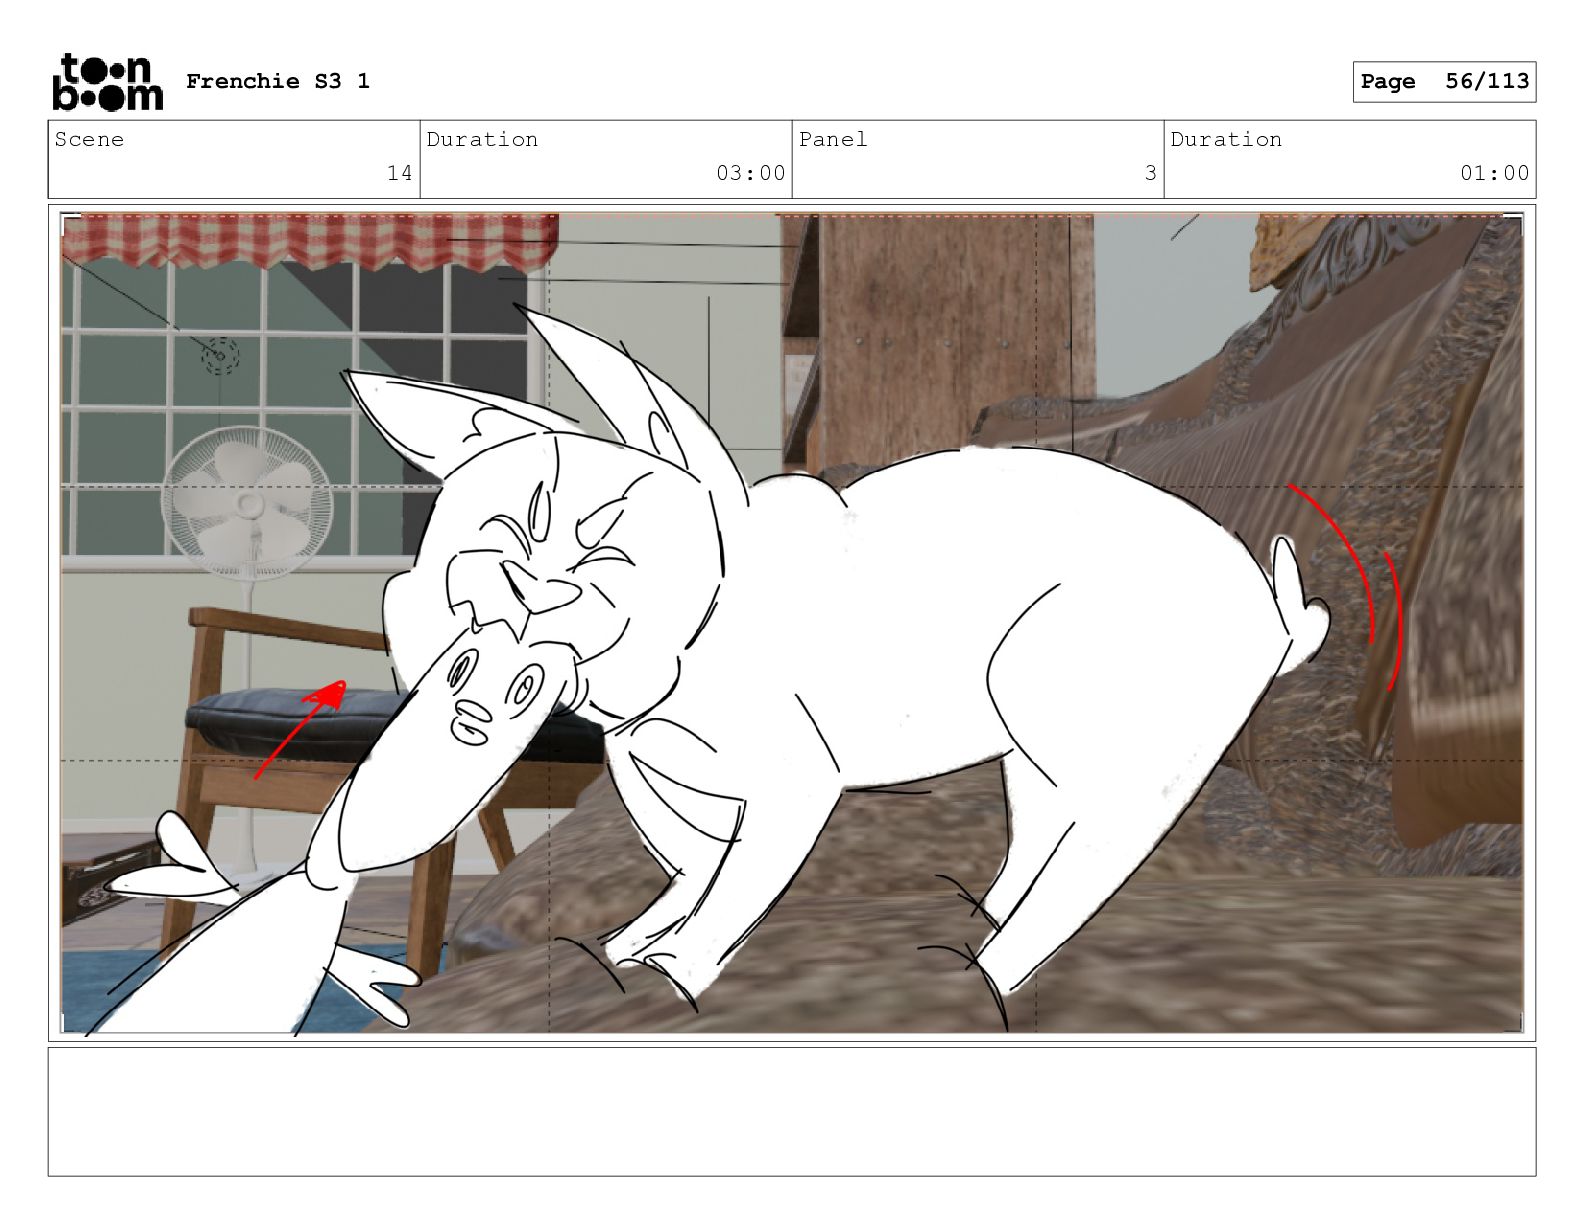Image resolution: width=1584 pixels, height=1224 pixels.
Task: Click the Toon Boom logo
Action: click(x=107, y=82)
